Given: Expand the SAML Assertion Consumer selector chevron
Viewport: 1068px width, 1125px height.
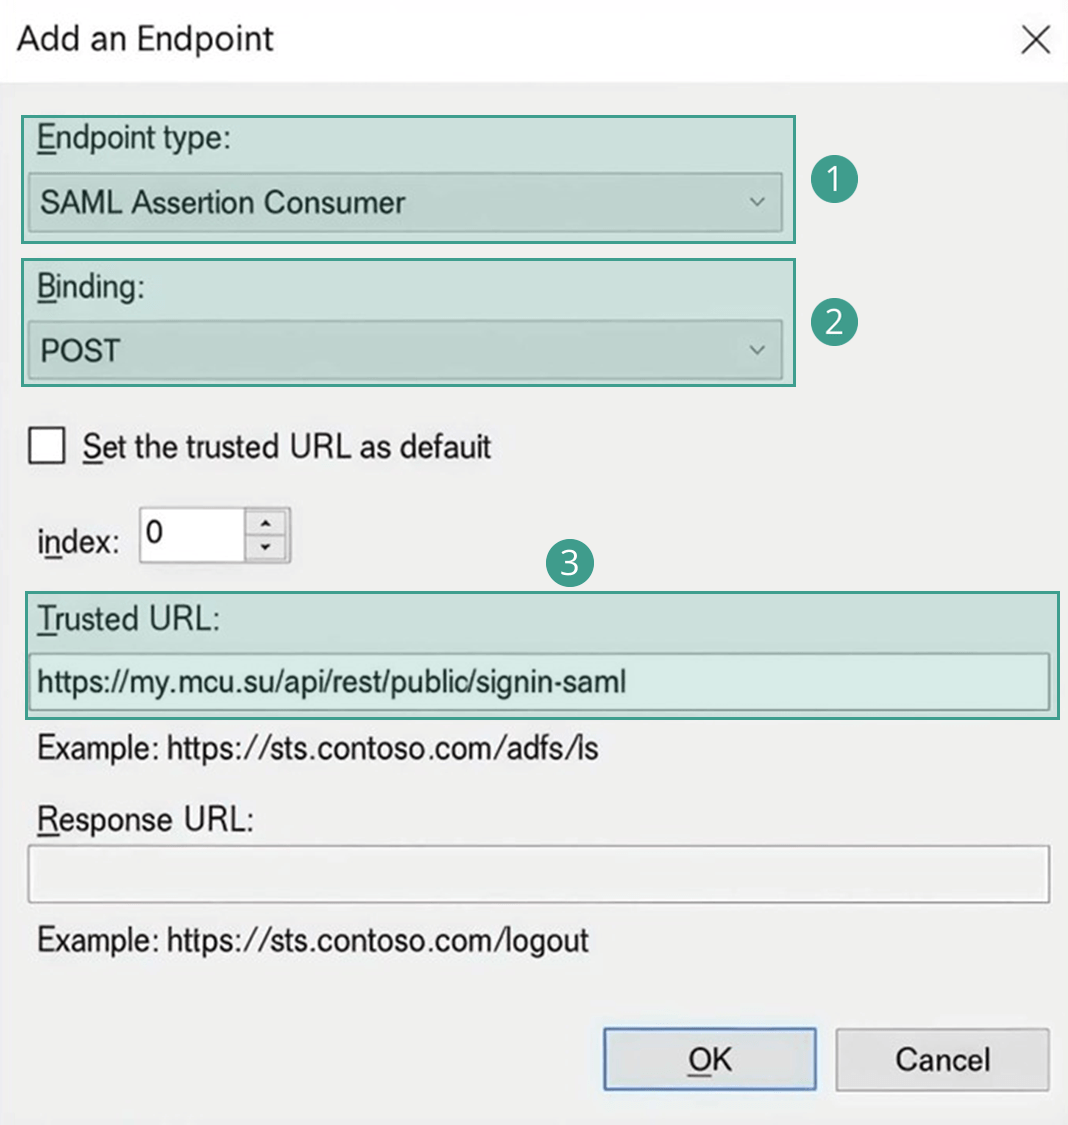Looking at the screenshot, I should [x=758, y=202].
